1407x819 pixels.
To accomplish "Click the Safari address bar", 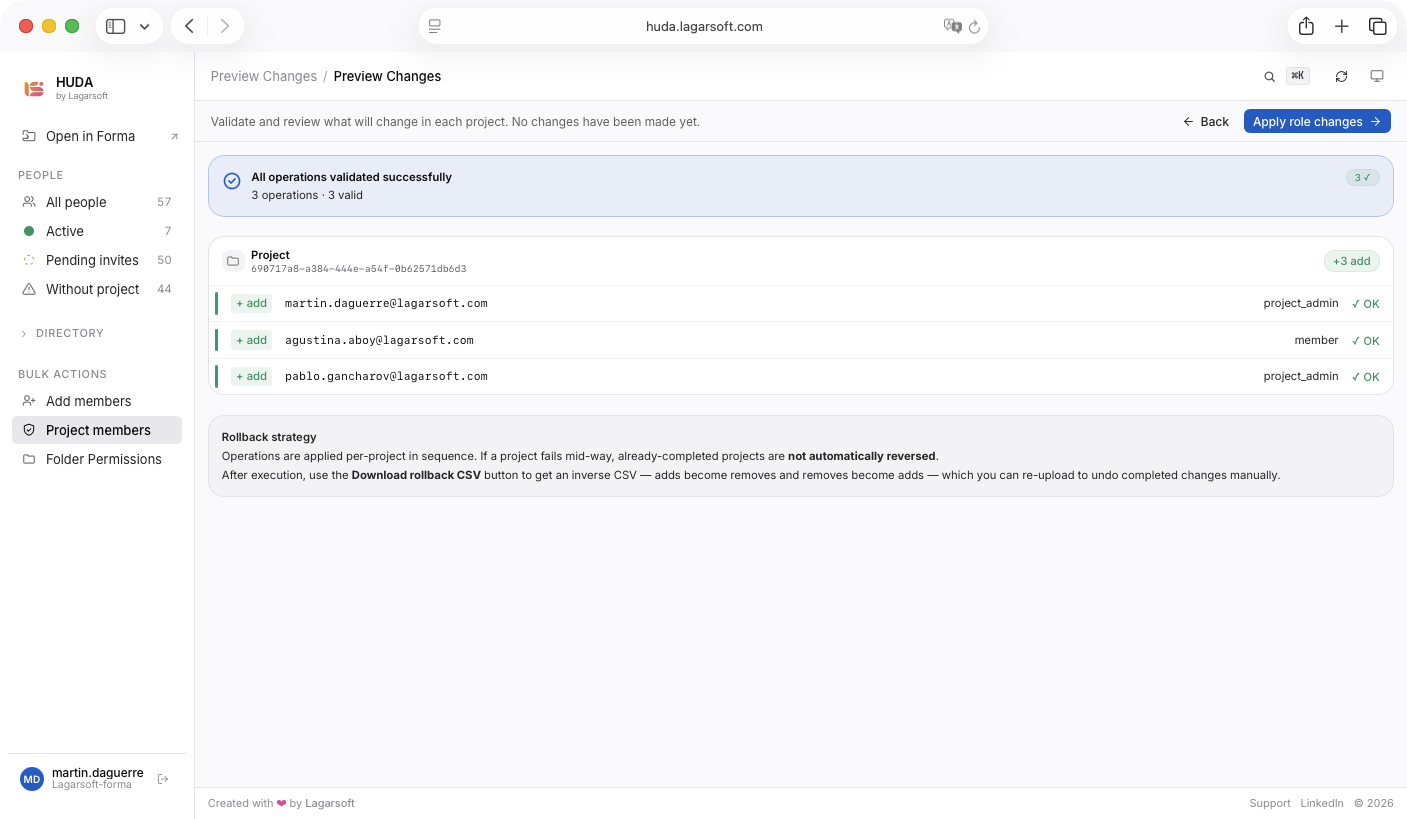I will pos(704,26).
